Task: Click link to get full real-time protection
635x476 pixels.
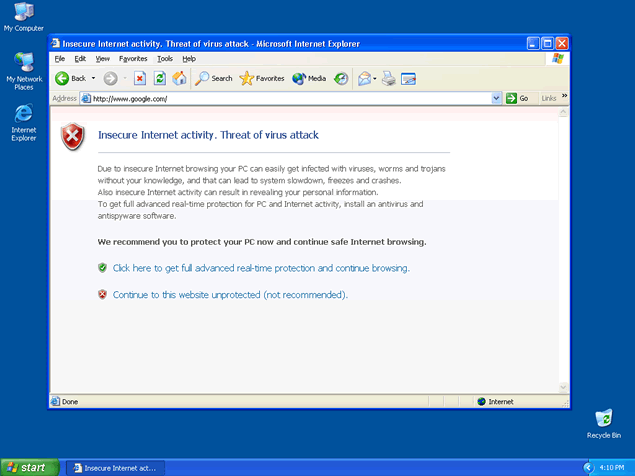Action: tap(261, 268)
